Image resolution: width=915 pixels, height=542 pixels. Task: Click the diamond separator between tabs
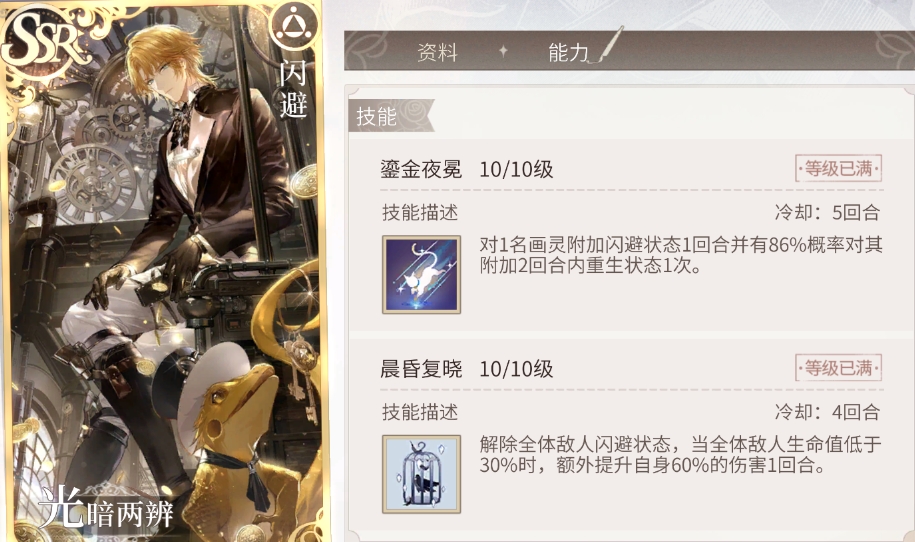click(x=503, y=52)
